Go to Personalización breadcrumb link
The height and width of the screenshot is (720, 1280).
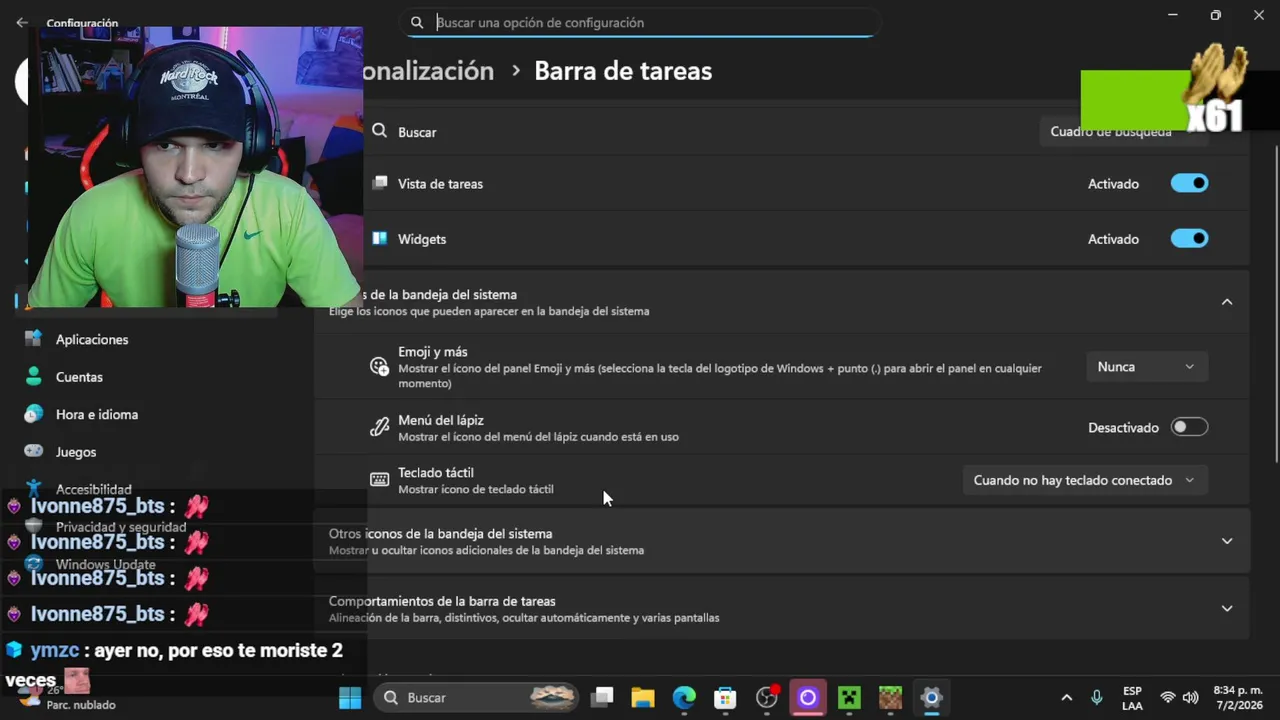(429, 71)
